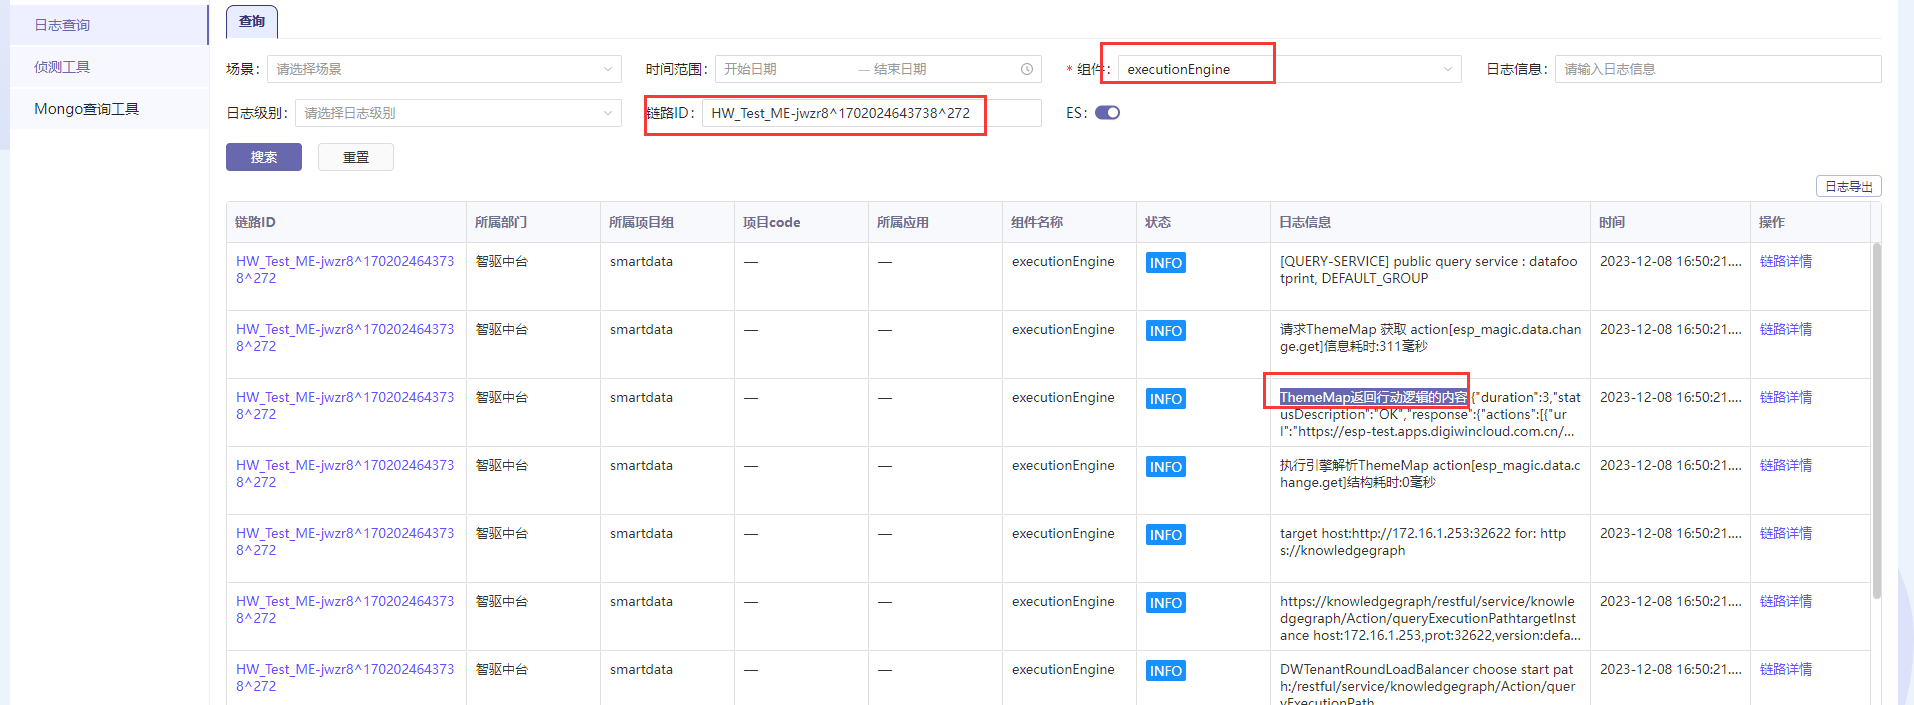The image size is (1914, 705).
Task: Open the 日志查询 sidebar menu item
Action: tap(108, 25)
